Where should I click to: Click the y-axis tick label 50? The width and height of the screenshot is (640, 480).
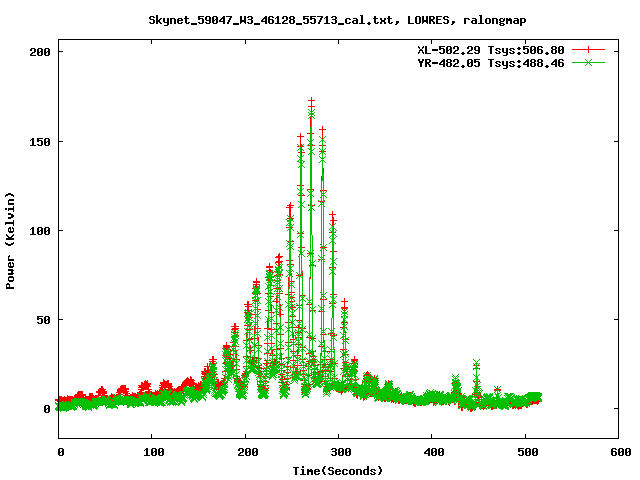pos(43,320)
